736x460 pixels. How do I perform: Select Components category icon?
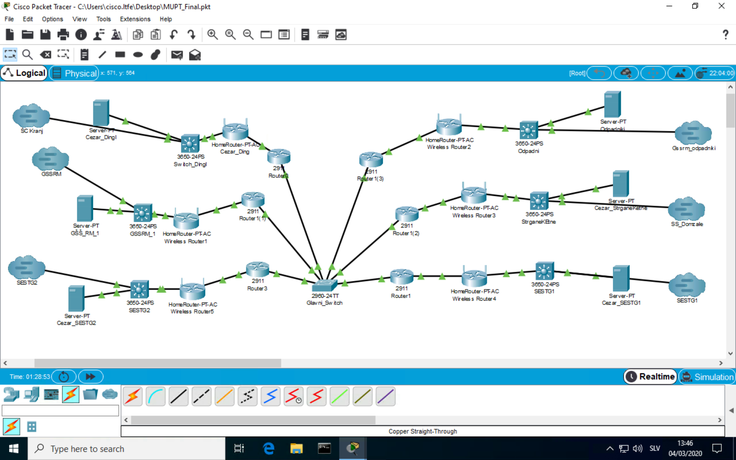pyautogui.click(x=51, y=394)
